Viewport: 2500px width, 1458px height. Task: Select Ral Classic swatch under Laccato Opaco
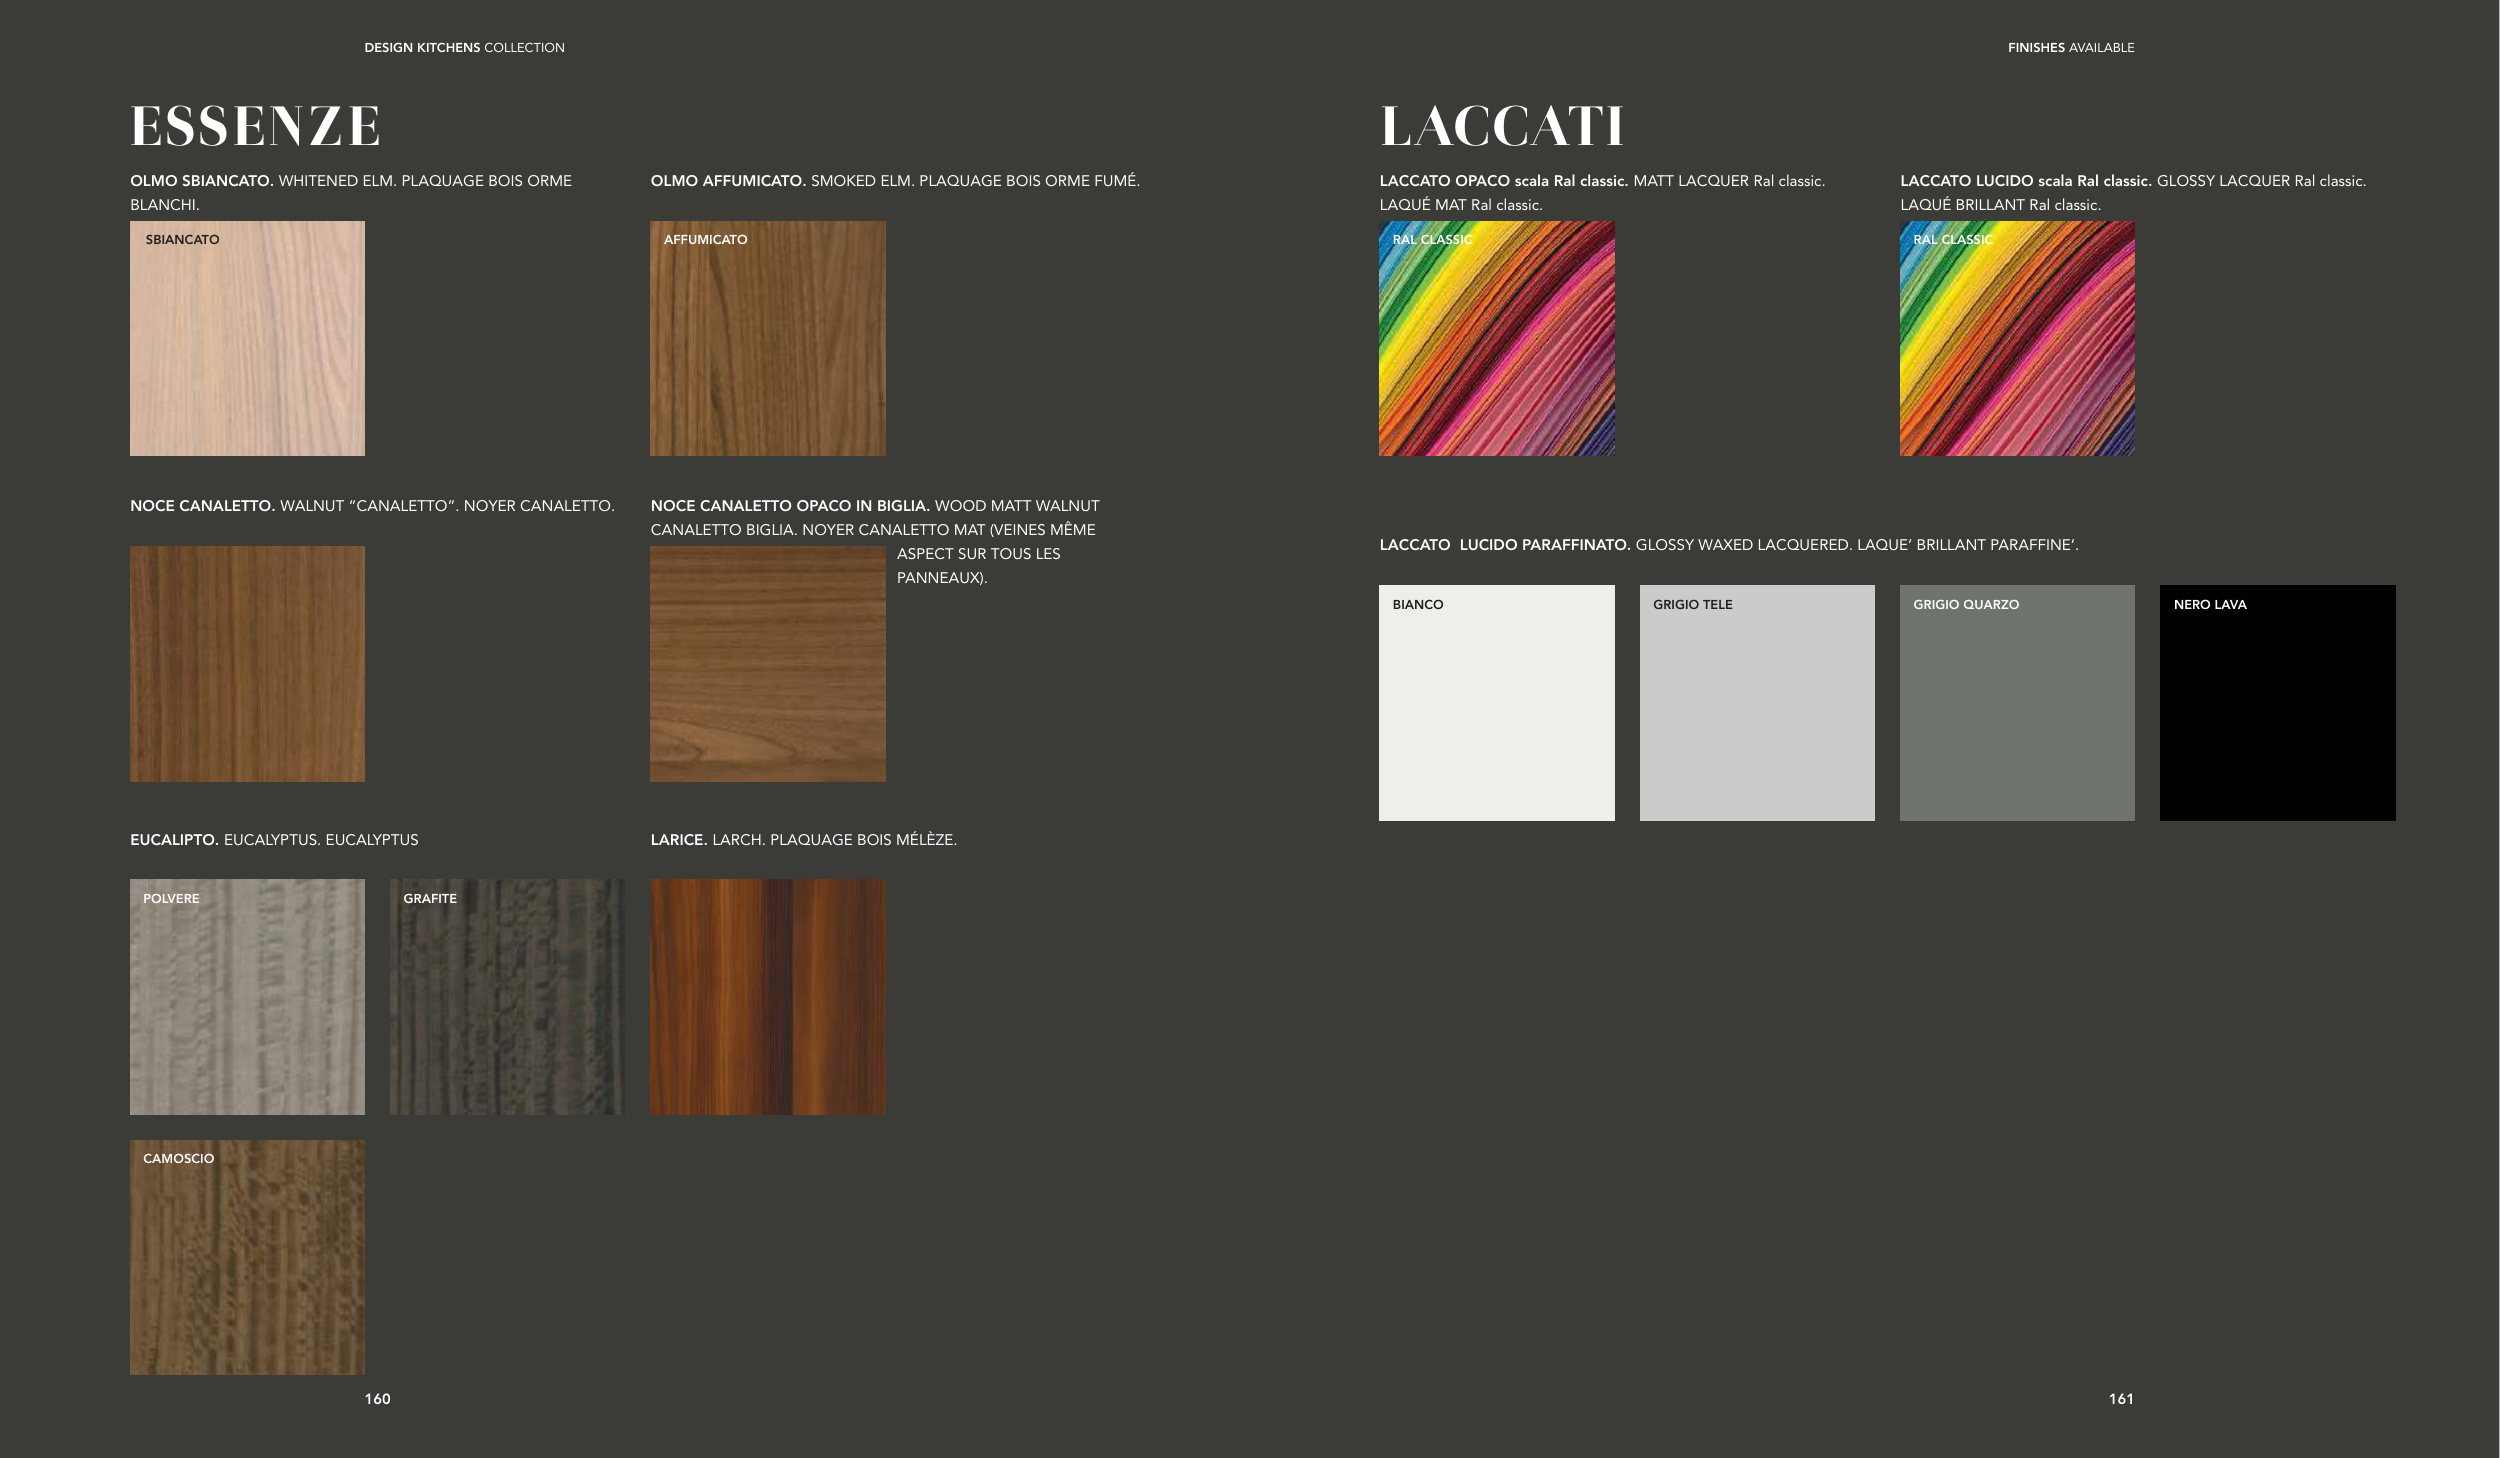coord(1496,338)
